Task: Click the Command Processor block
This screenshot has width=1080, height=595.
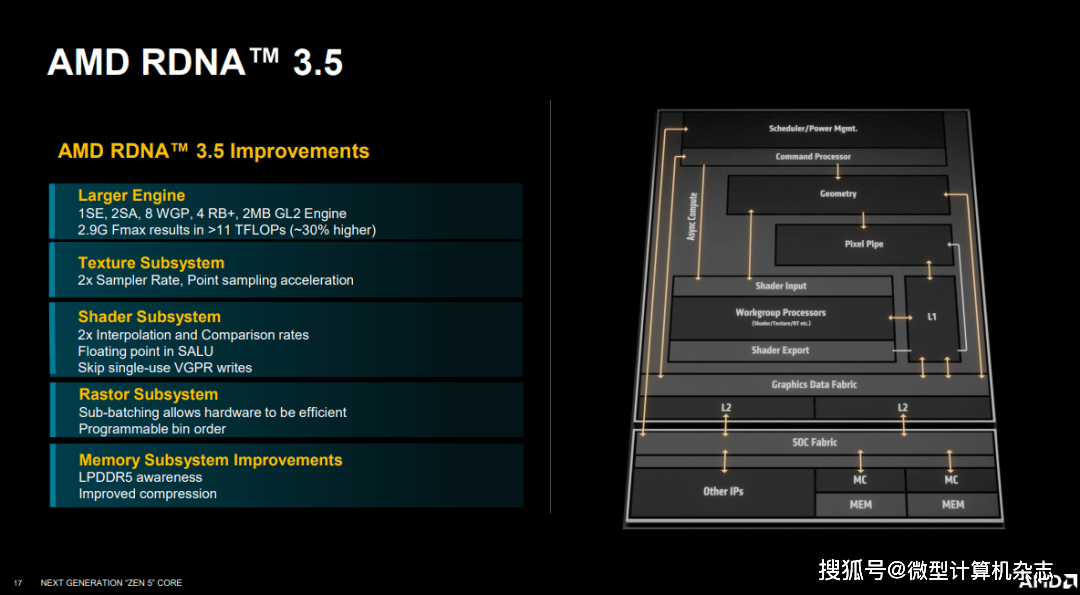Action: (813, 157)
